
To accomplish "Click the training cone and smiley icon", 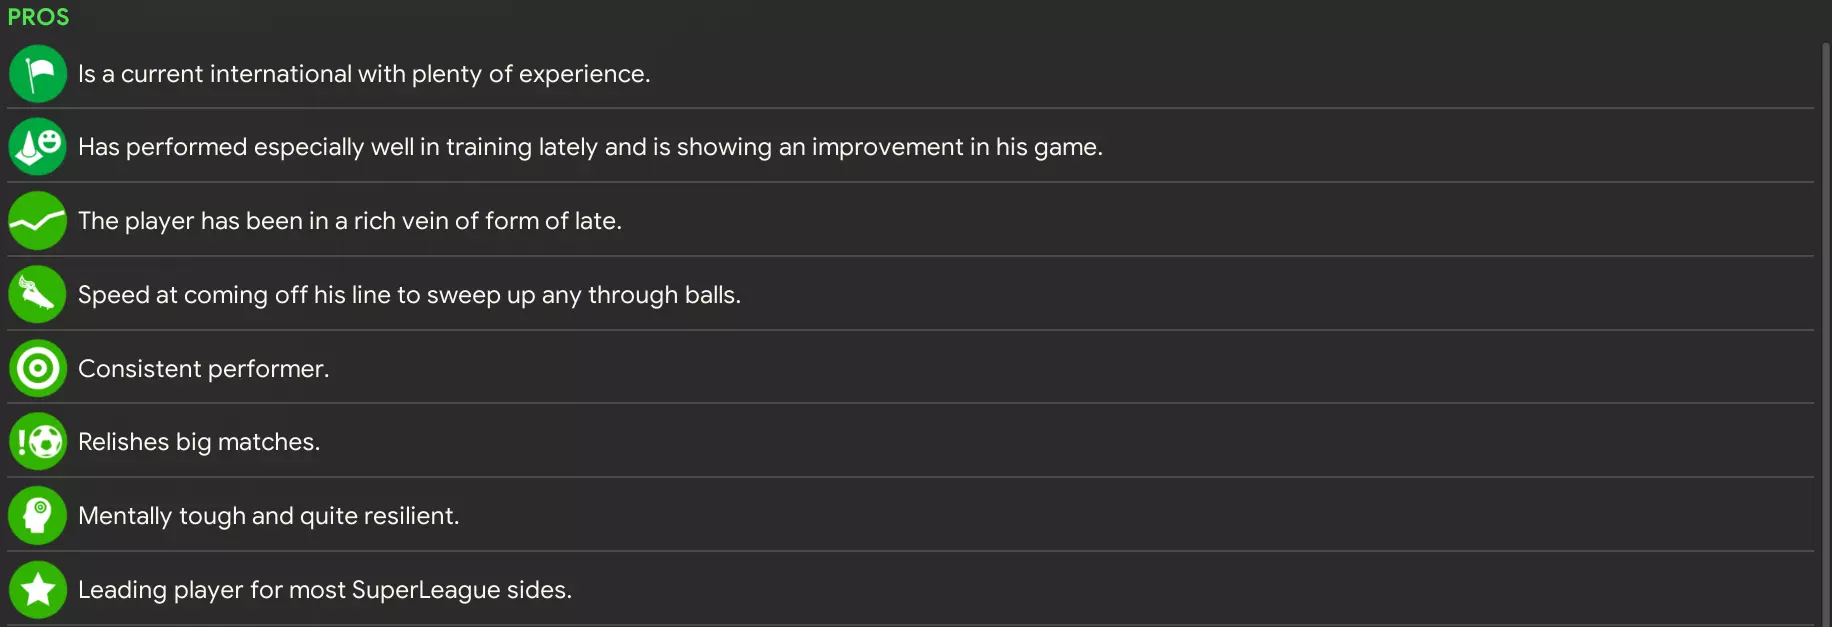I will (x=38, y=147).
